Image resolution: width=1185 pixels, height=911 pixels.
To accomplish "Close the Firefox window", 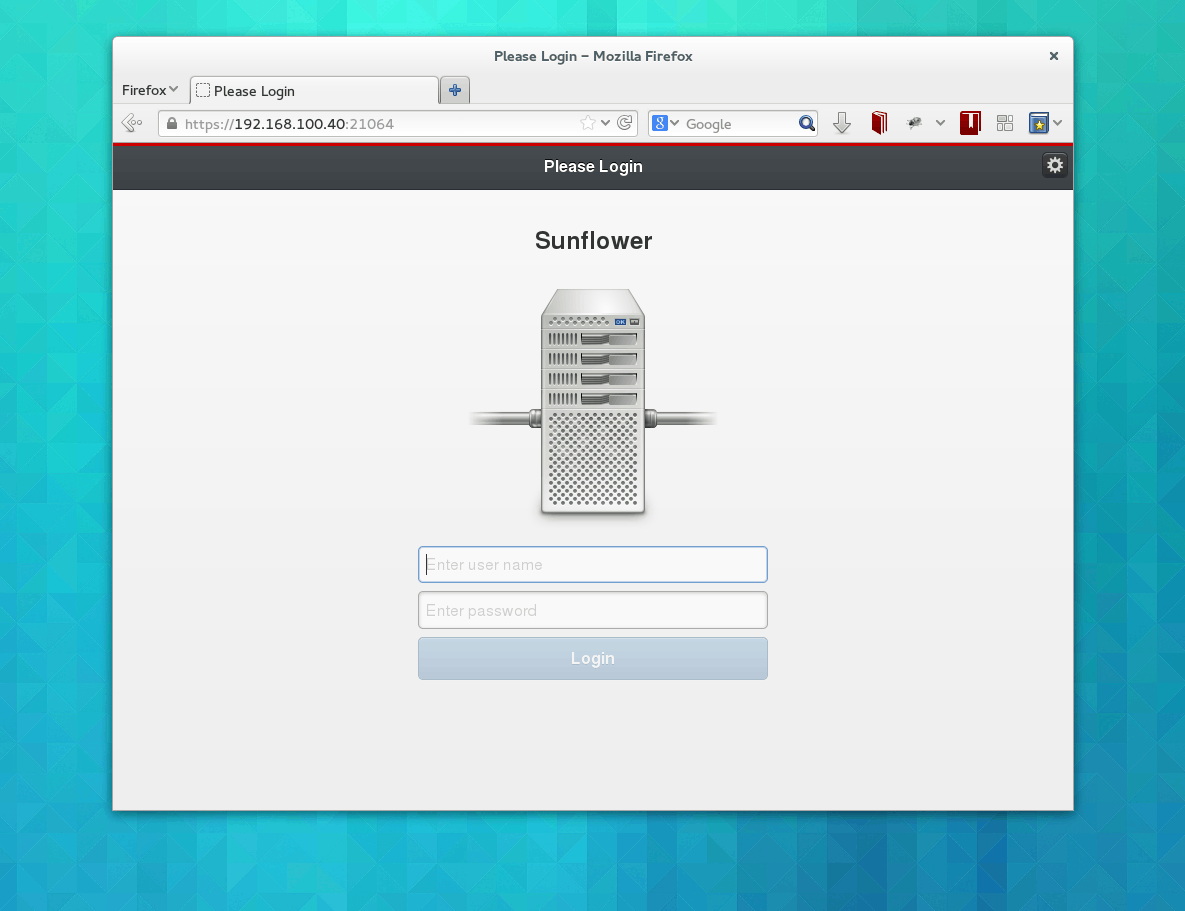I will [x=1054, y=56].
